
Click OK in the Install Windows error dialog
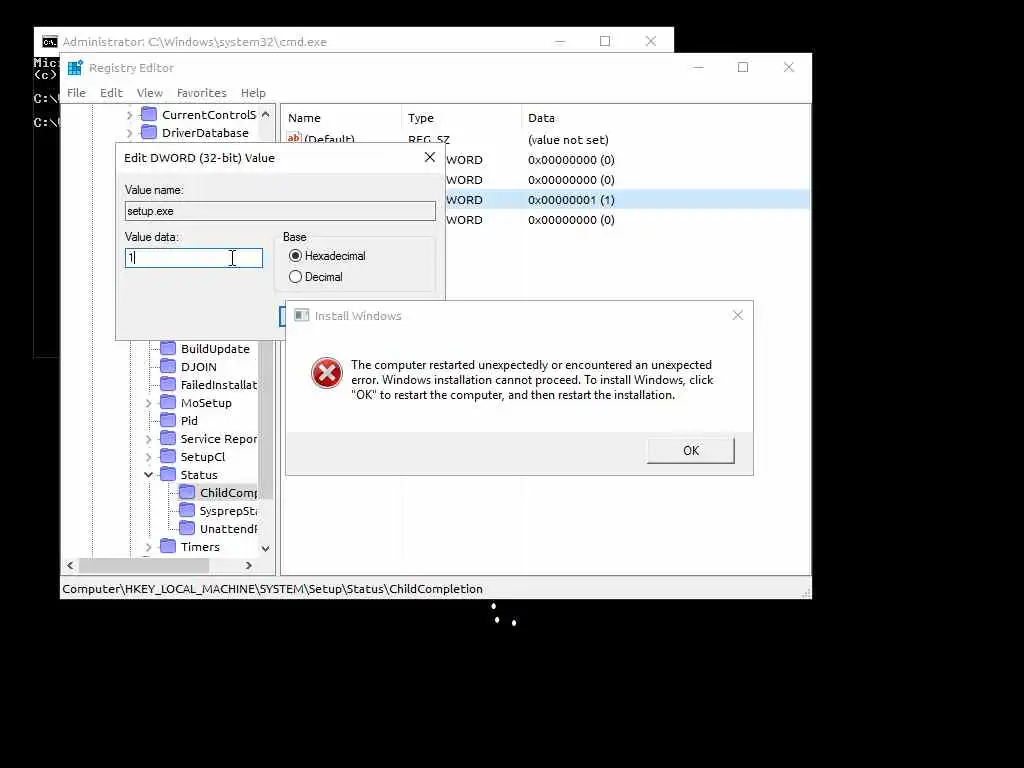(x=690, y=451)
